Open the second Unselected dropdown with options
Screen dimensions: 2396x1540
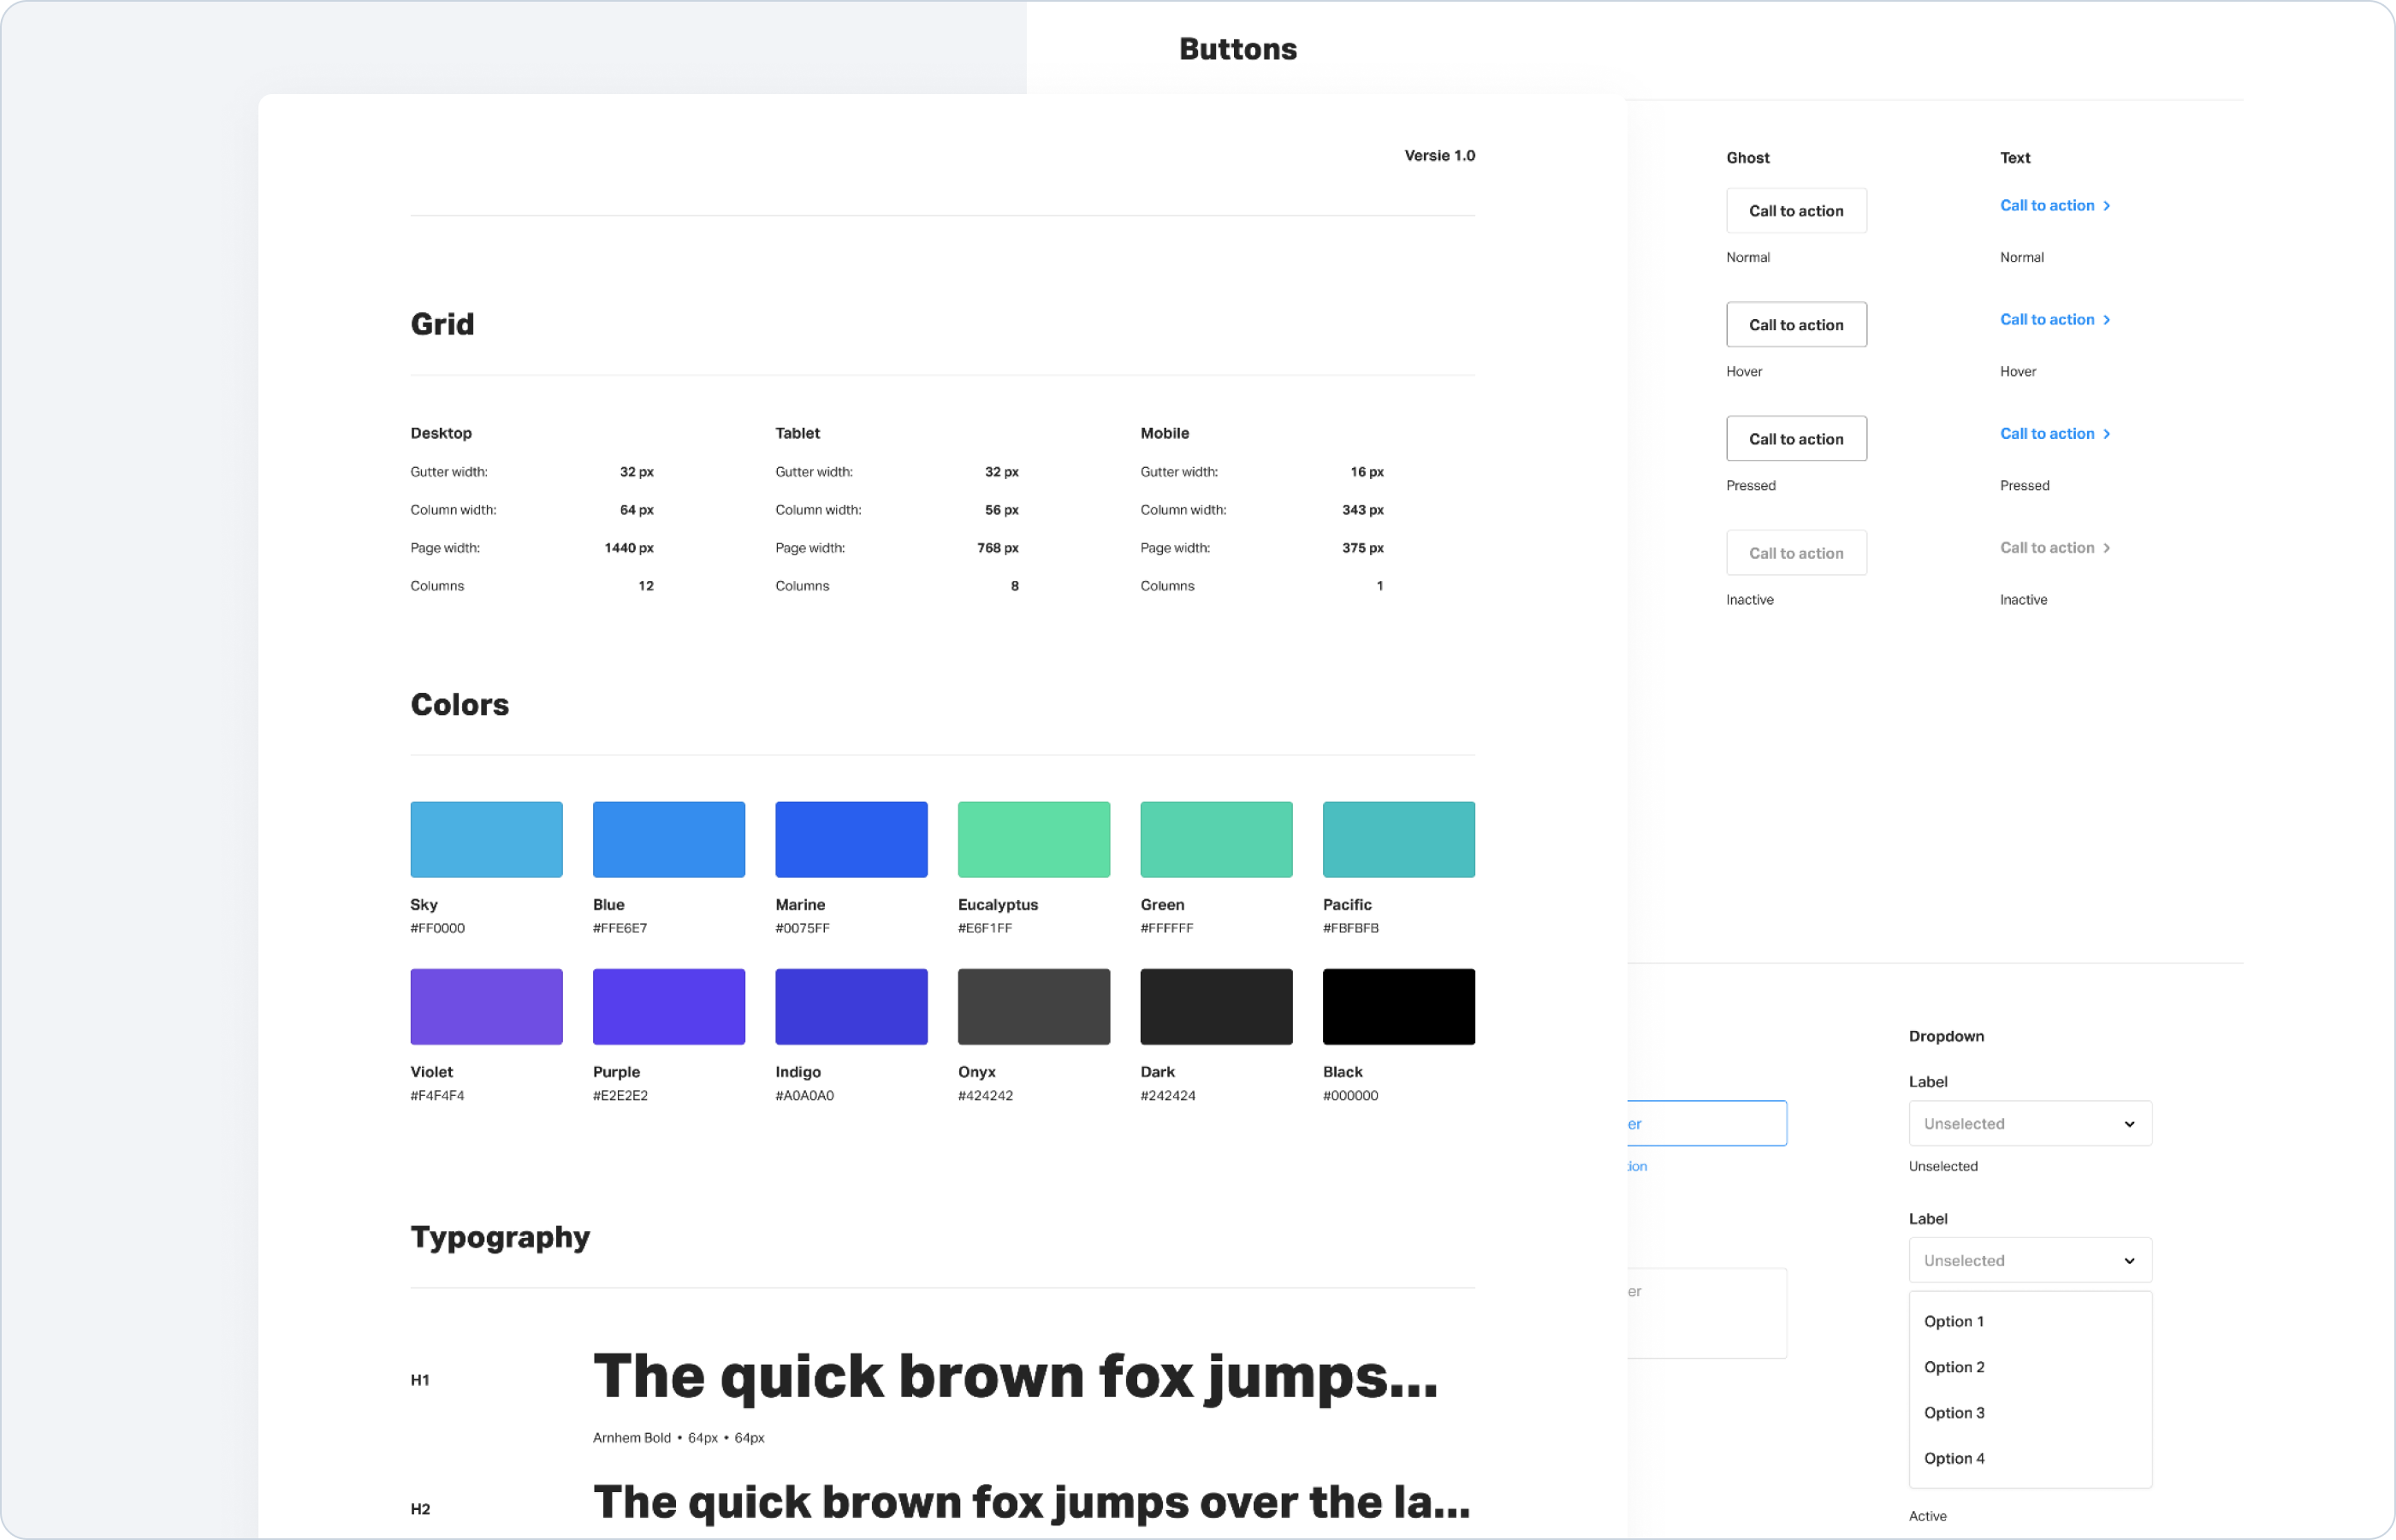2030,1261
